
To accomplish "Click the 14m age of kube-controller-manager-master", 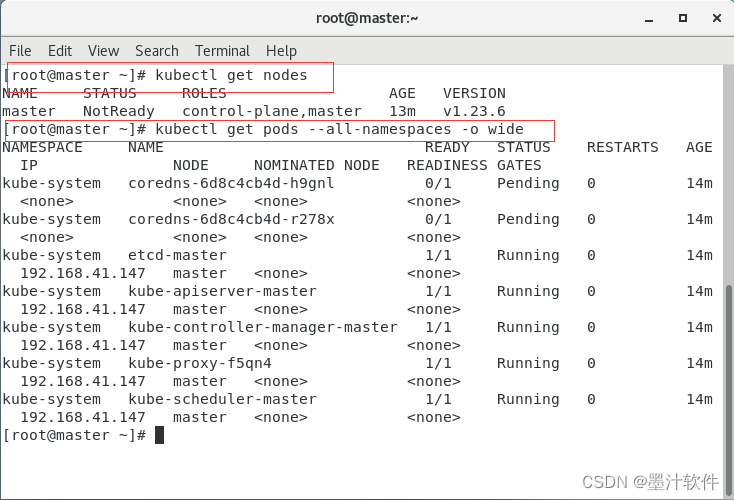I will 699,327.
